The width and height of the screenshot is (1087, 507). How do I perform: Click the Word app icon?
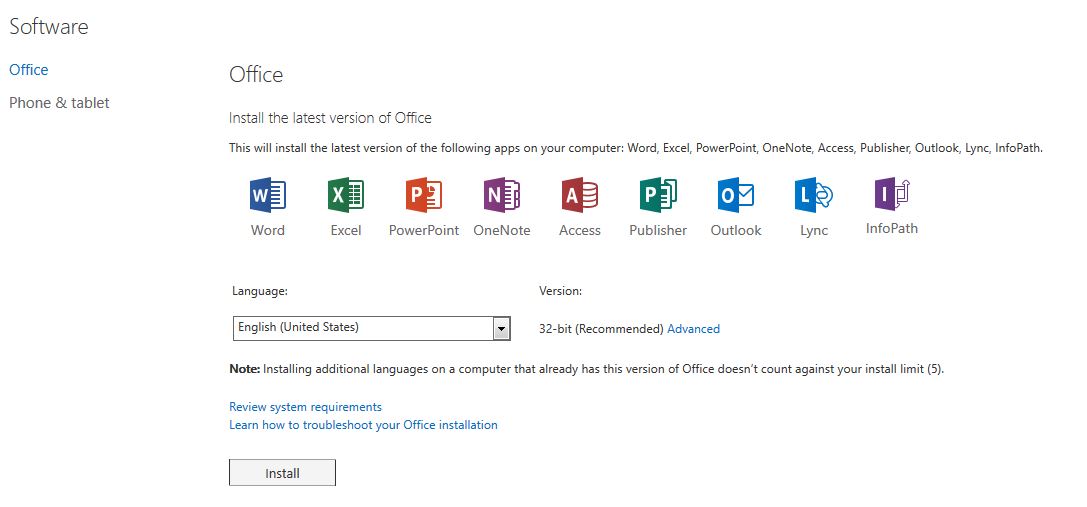tap(267, 195)
